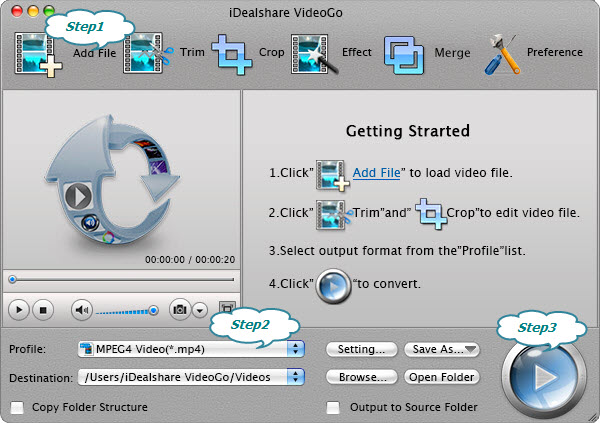600x423 pixels.
Task: Click the Profile: label
Action: click(x=27, y=349)
